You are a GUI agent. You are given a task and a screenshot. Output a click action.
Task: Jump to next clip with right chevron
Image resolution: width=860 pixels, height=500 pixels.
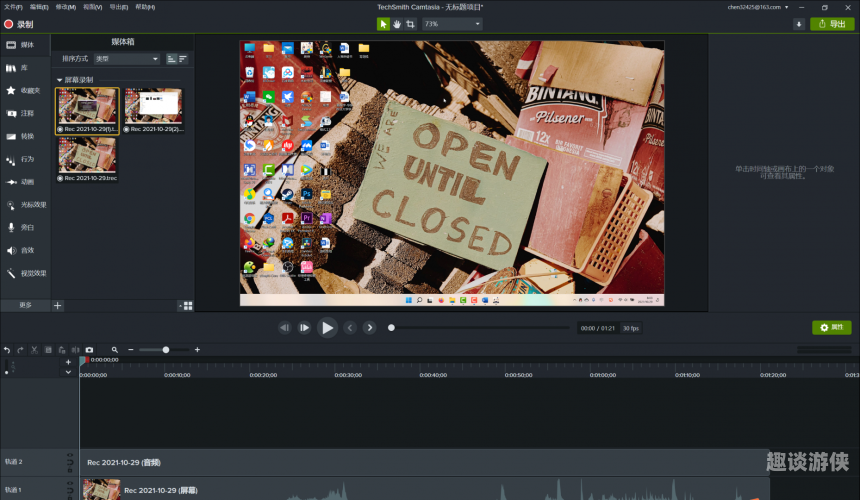(x=370, y=328)
